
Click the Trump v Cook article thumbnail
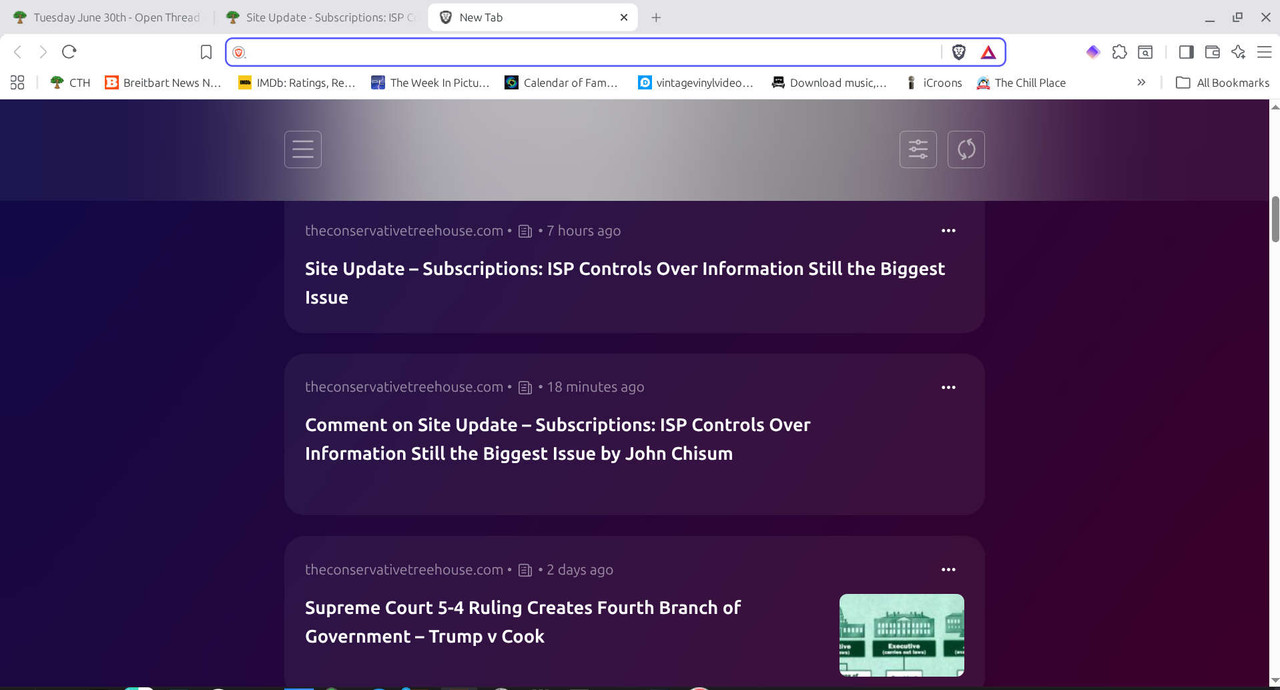(902, 635)
